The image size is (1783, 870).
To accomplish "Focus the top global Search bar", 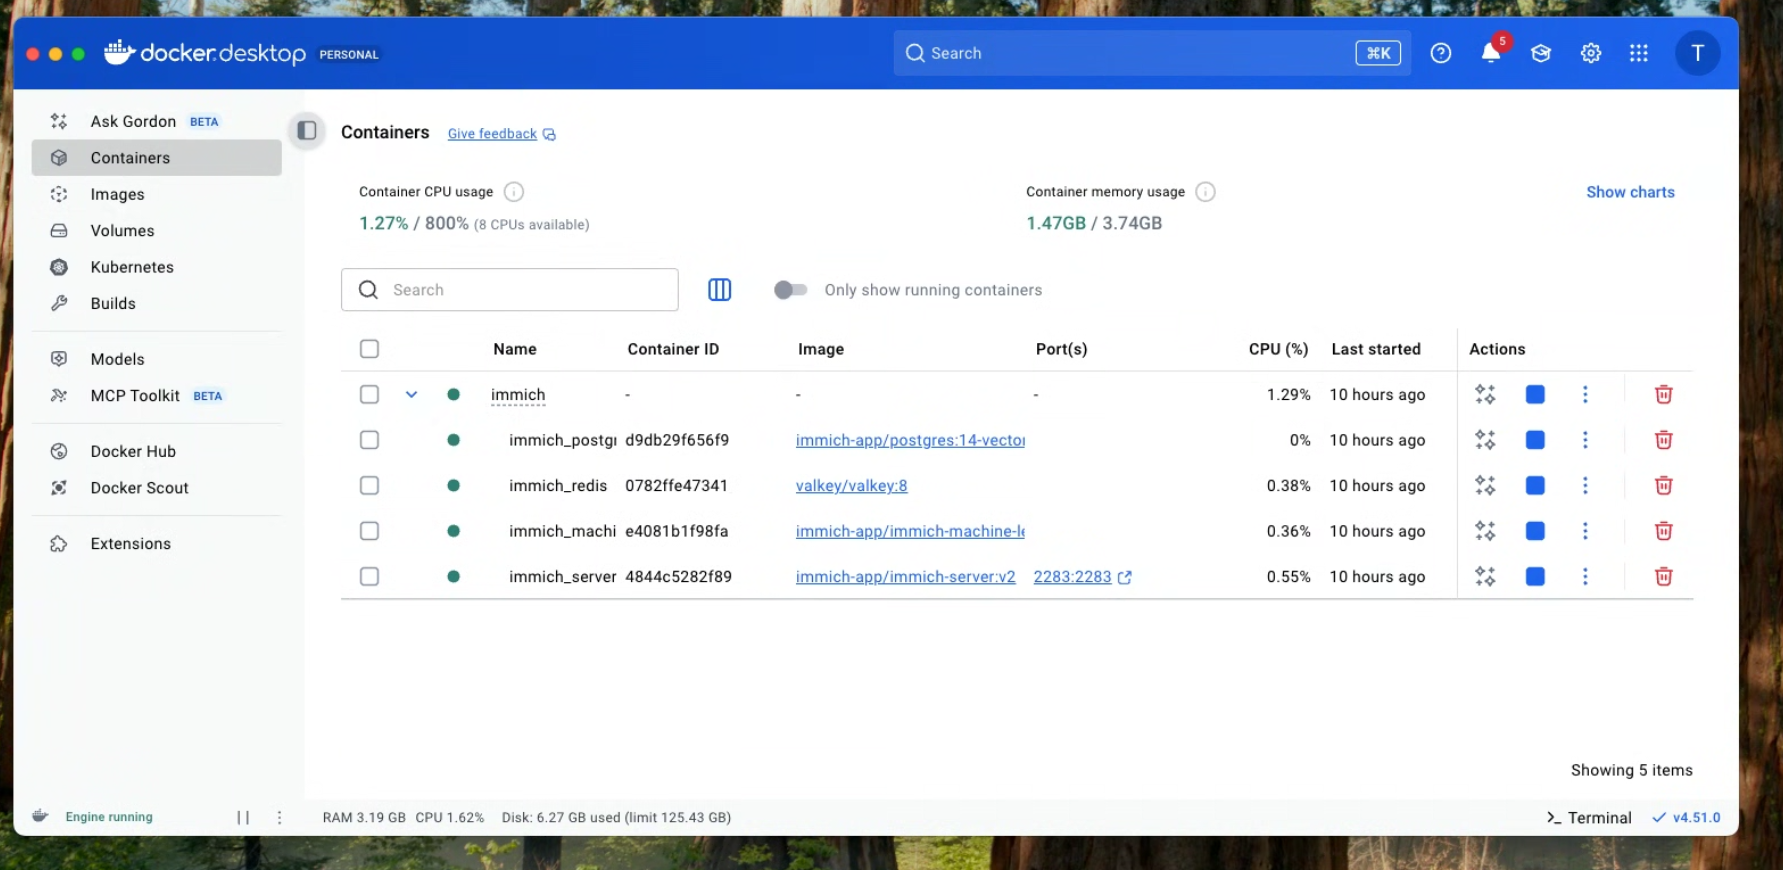I will [1152, 53].
